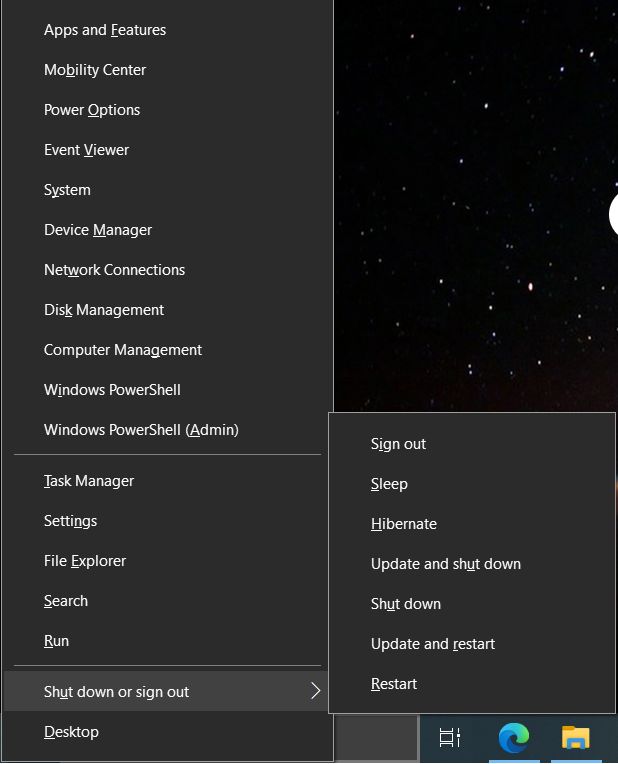Viewport: 618px width, 764px height.
Task: Open Computer Management
Action: (x=167, y=350)
